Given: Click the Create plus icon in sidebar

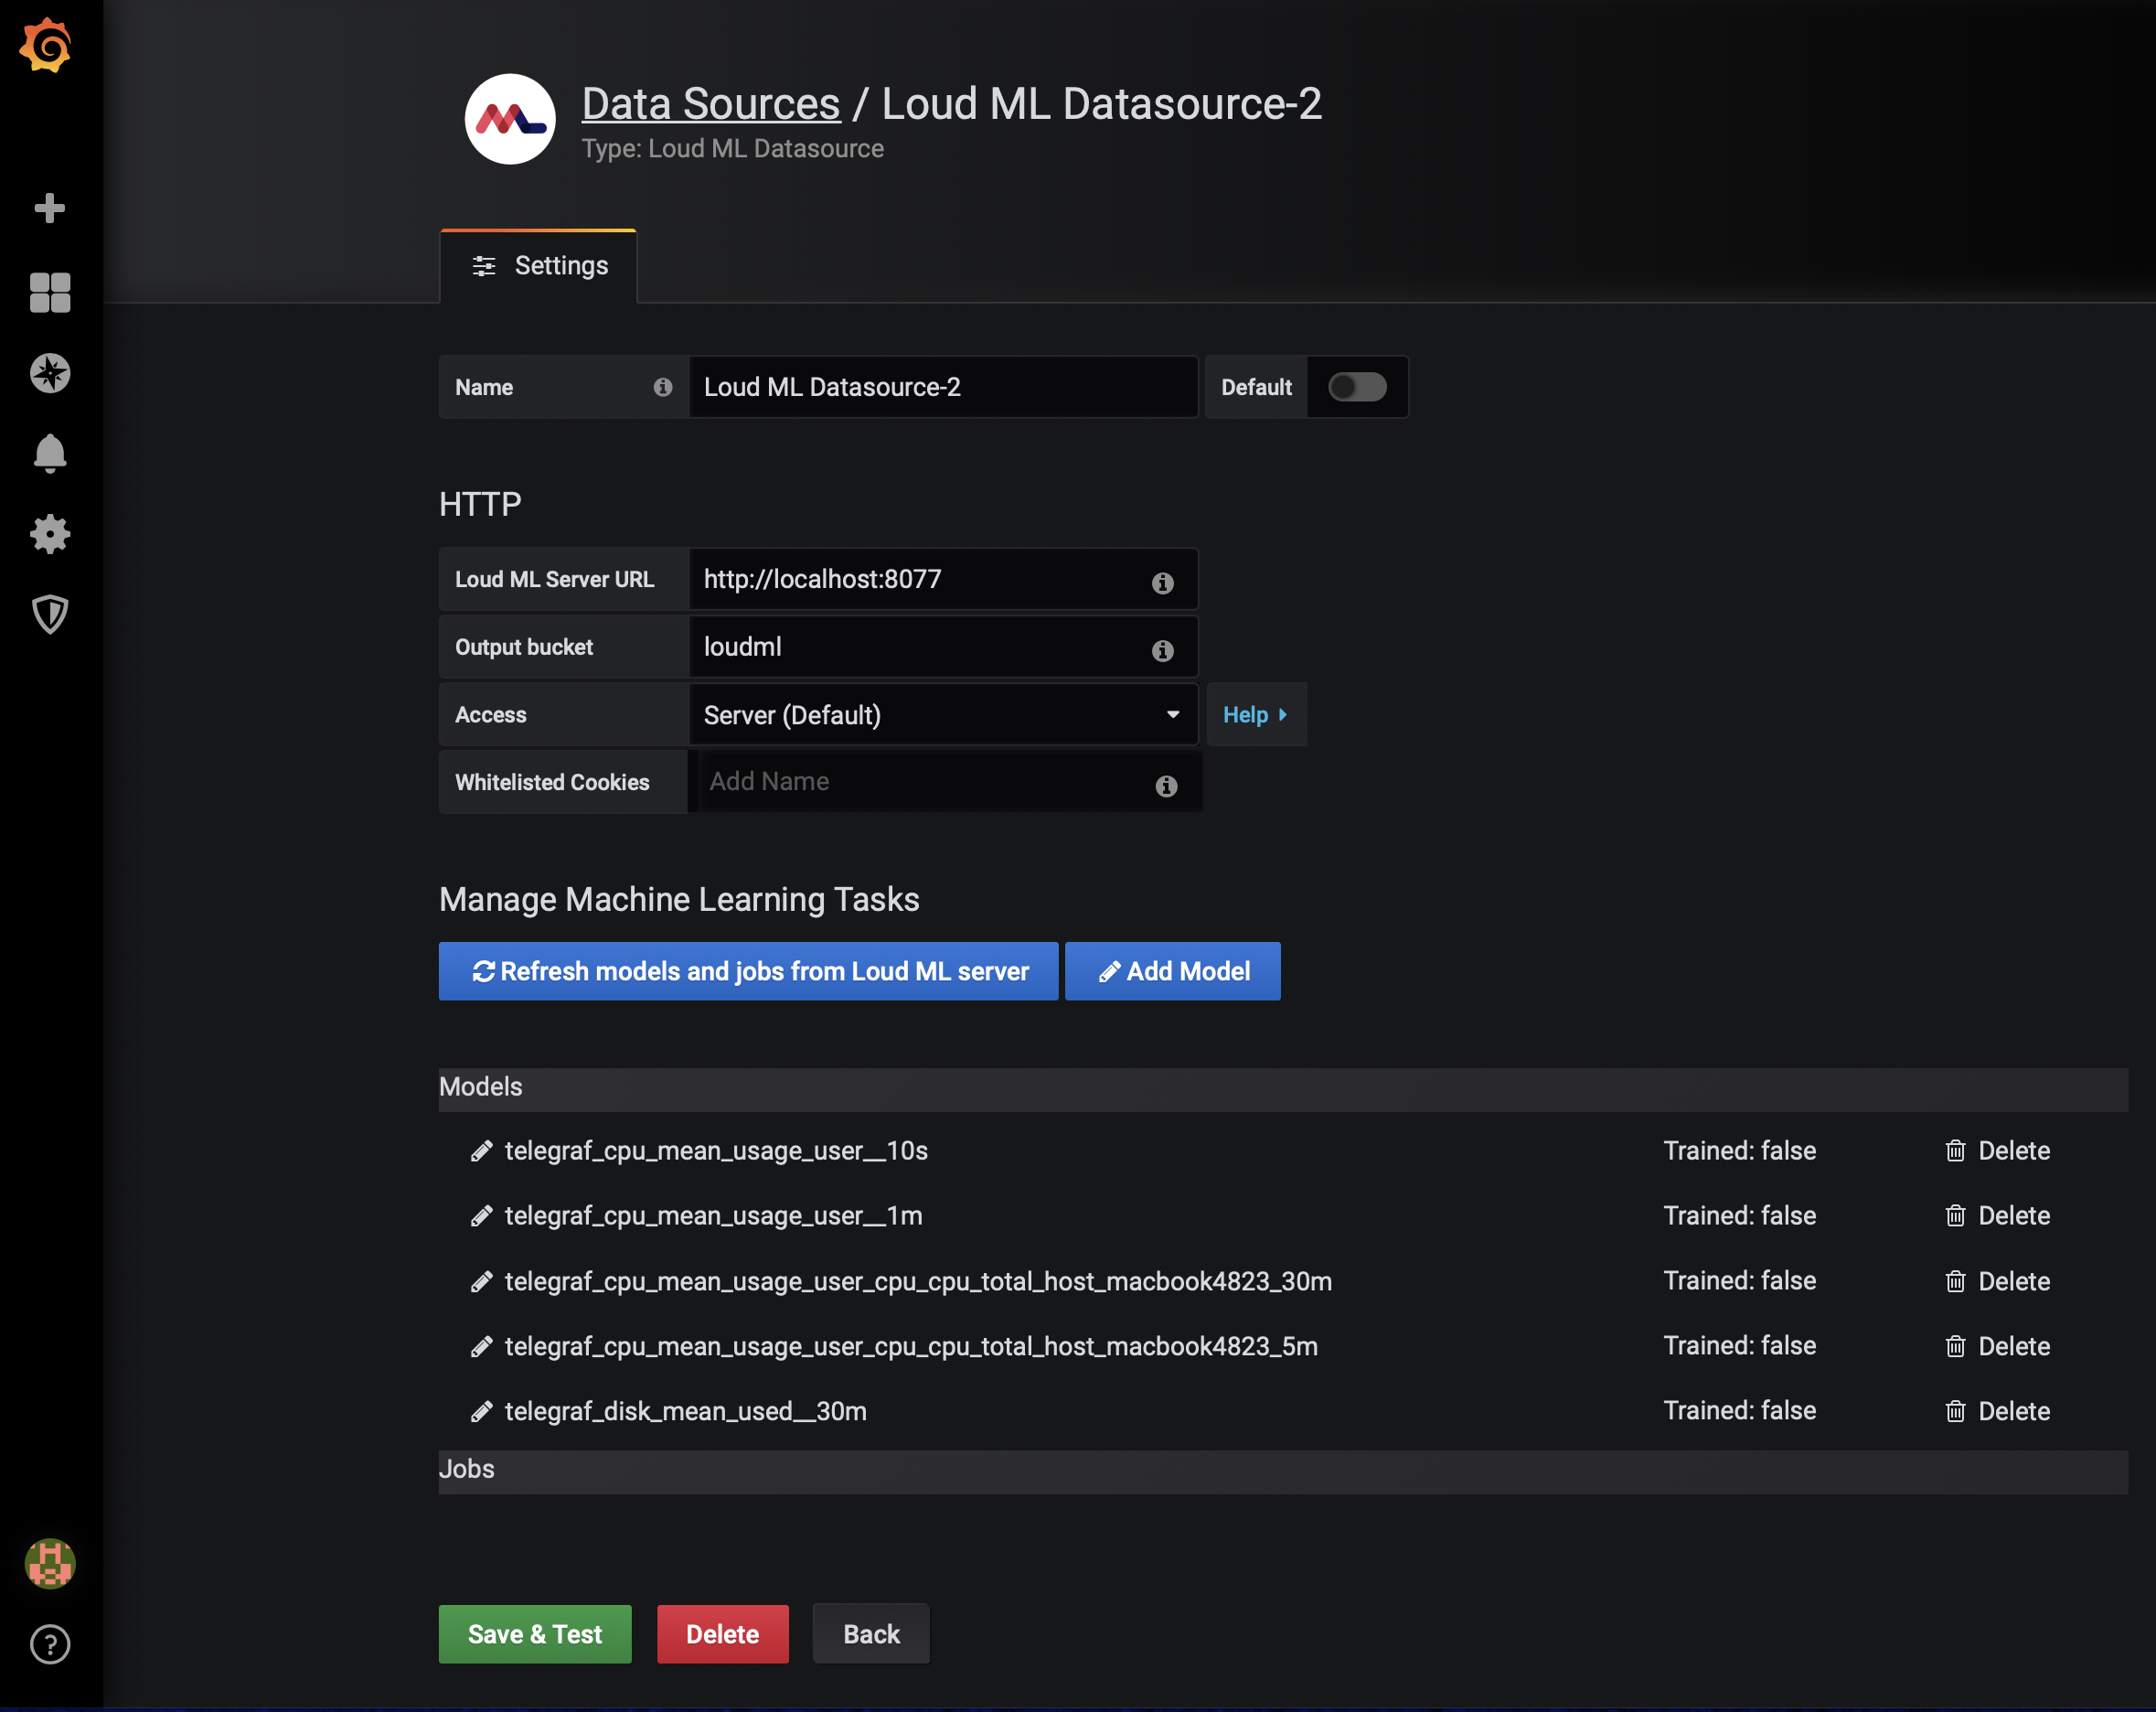Looking at the screenshot, I should click(x=49, y=208).
